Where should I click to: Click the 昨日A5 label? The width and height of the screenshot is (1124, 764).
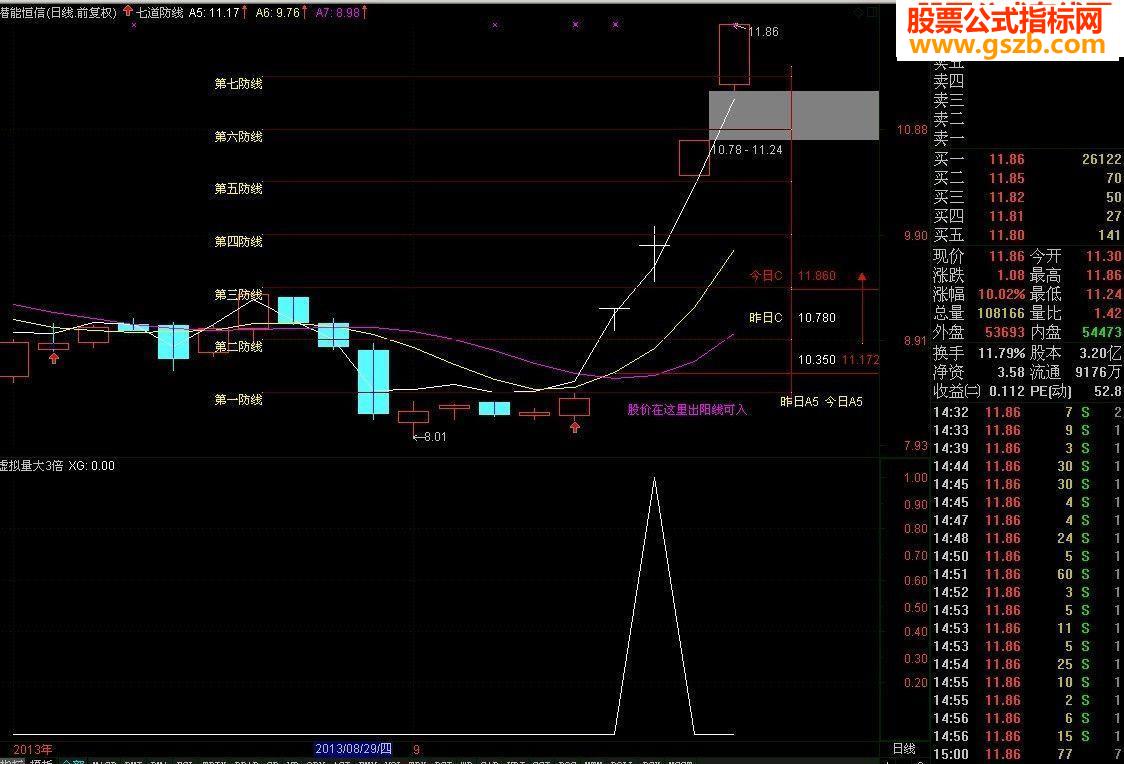click(x=799, y=402)
